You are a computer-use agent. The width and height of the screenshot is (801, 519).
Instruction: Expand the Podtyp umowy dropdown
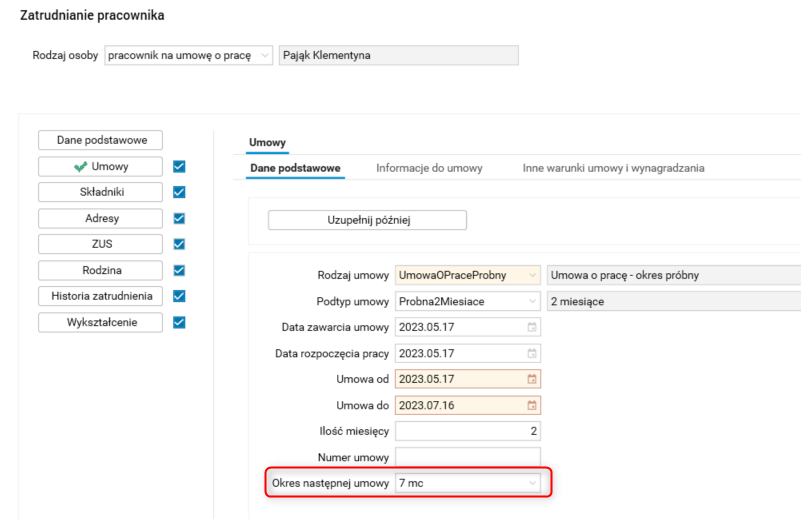tap(532, 301)
